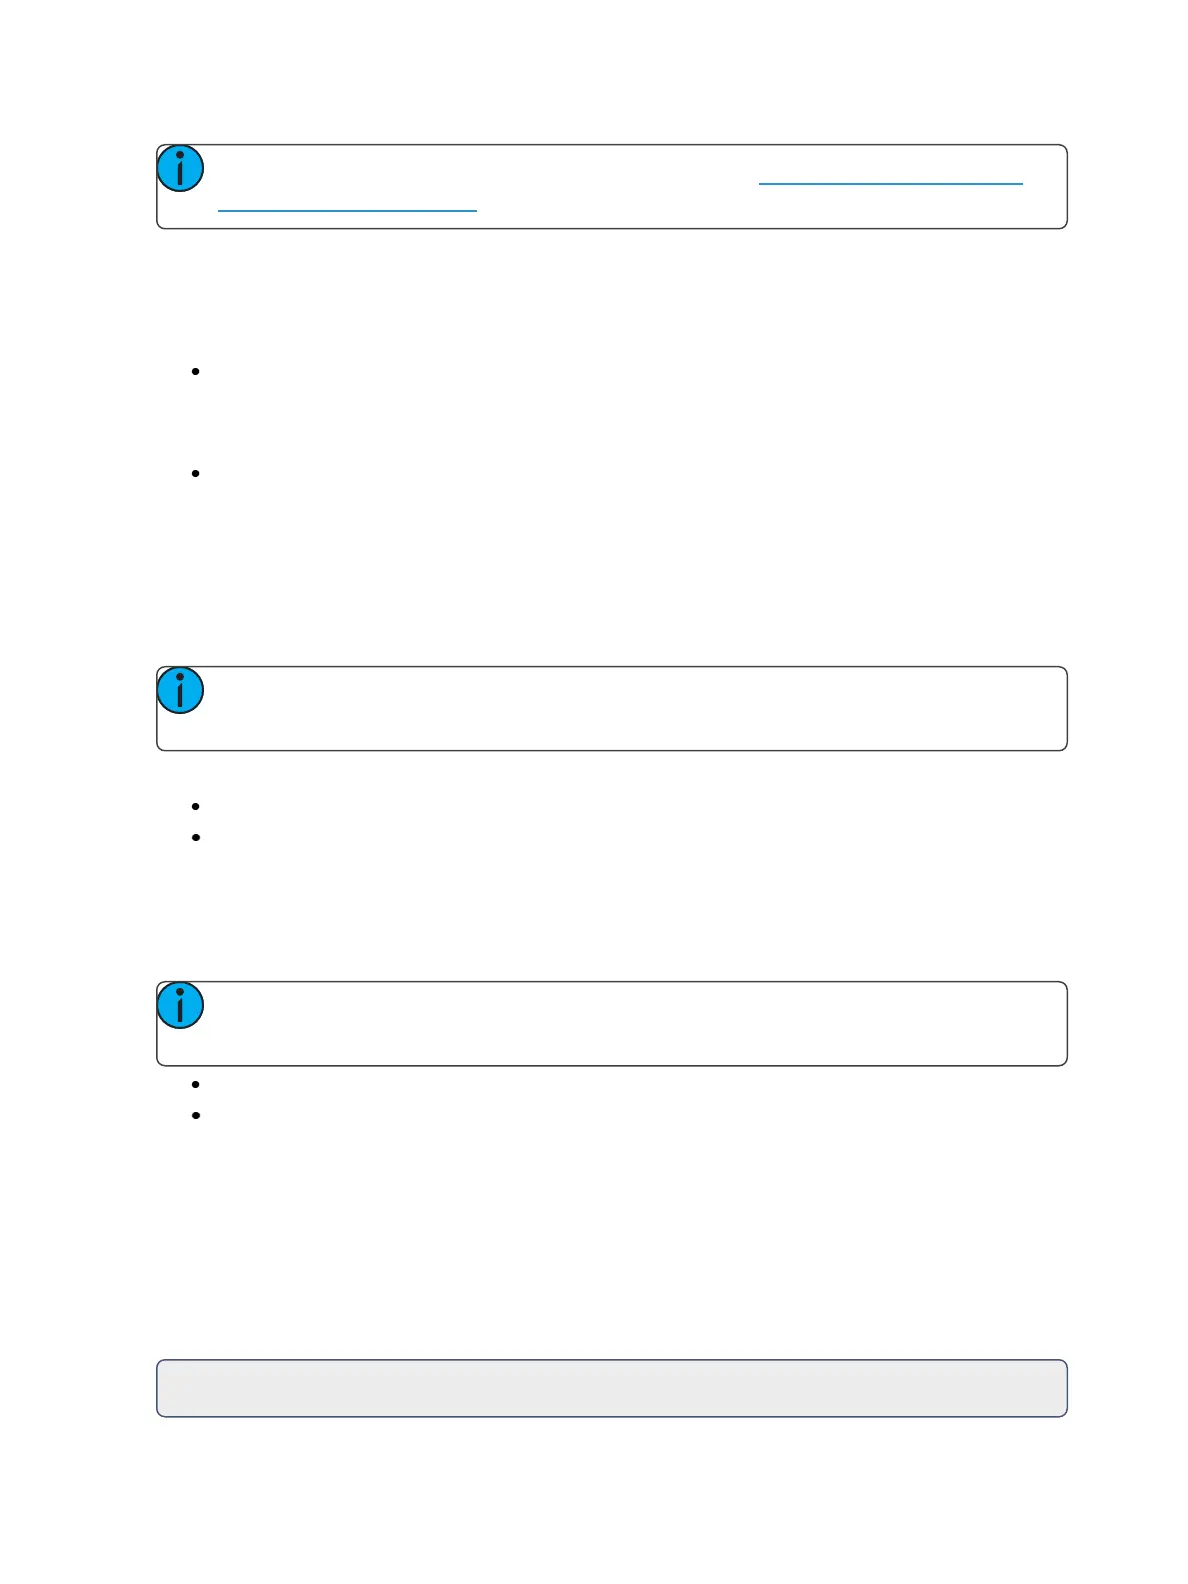1188x1584 pixels.
Task: Select the blue 'i' symbol in the first note
Action: pyautogui.click(x=181, y=168)
